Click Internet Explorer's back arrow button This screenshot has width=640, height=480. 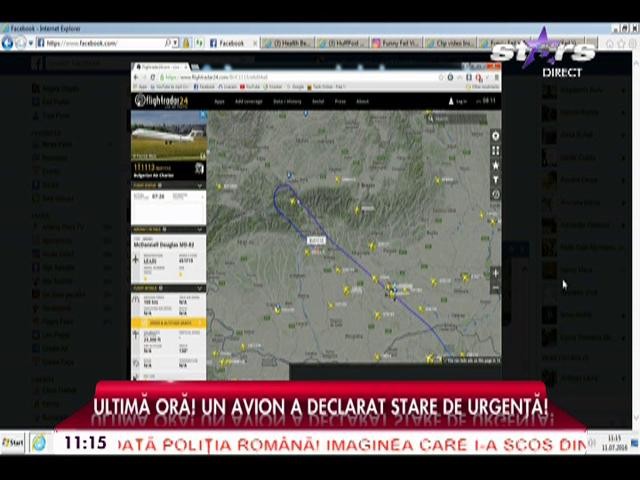tap(7, 43)
